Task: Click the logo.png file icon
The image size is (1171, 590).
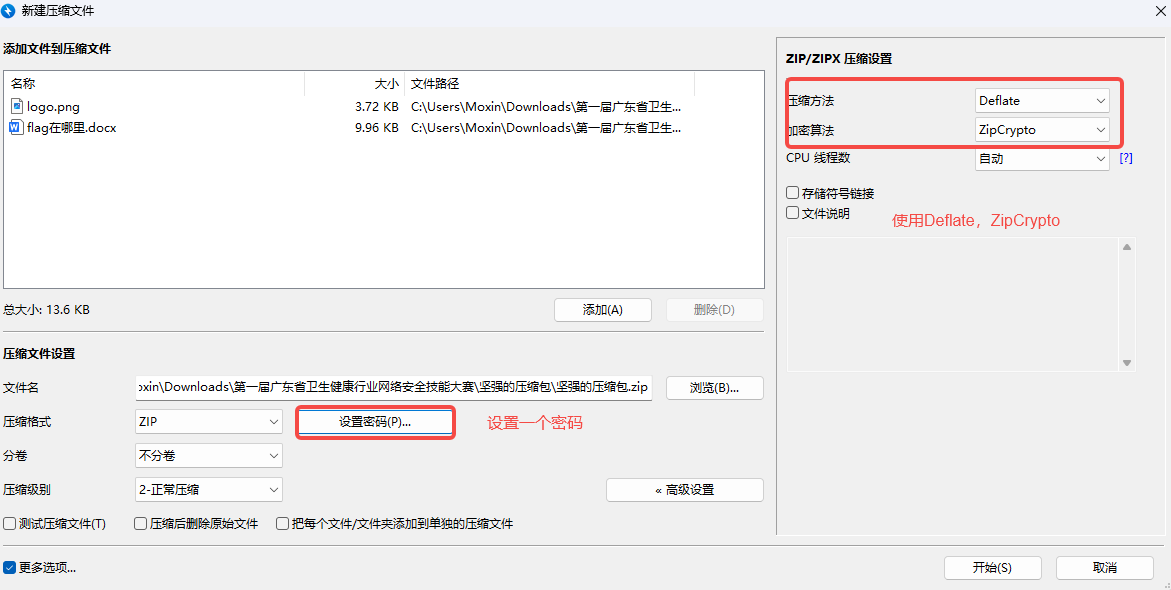Action: point(16,106)
